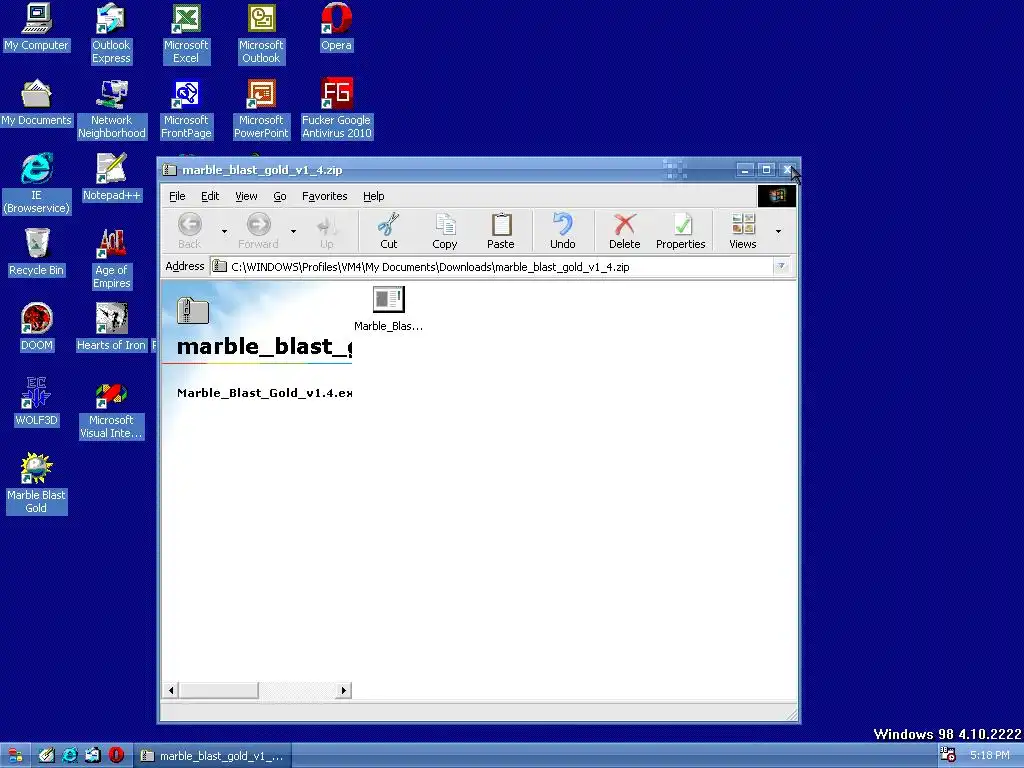Click Outlook Express quick launch icon
Viewport: 1024px width, 768px height.
(x=93, y=756)
